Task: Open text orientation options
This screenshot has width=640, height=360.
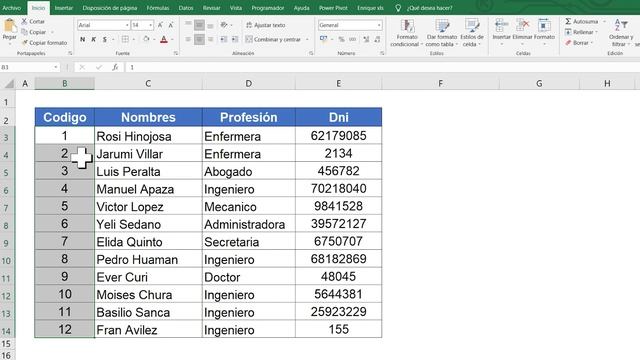Action: (224, 25)
